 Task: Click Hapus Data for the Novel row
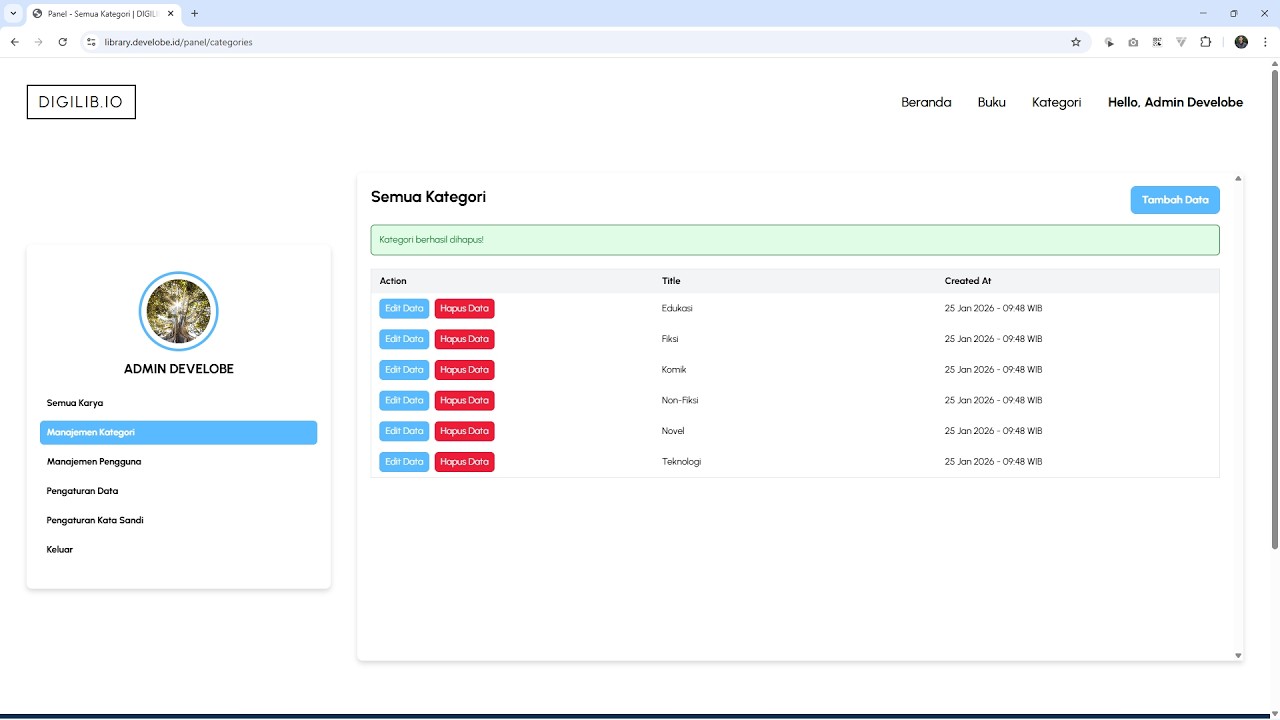464,431
